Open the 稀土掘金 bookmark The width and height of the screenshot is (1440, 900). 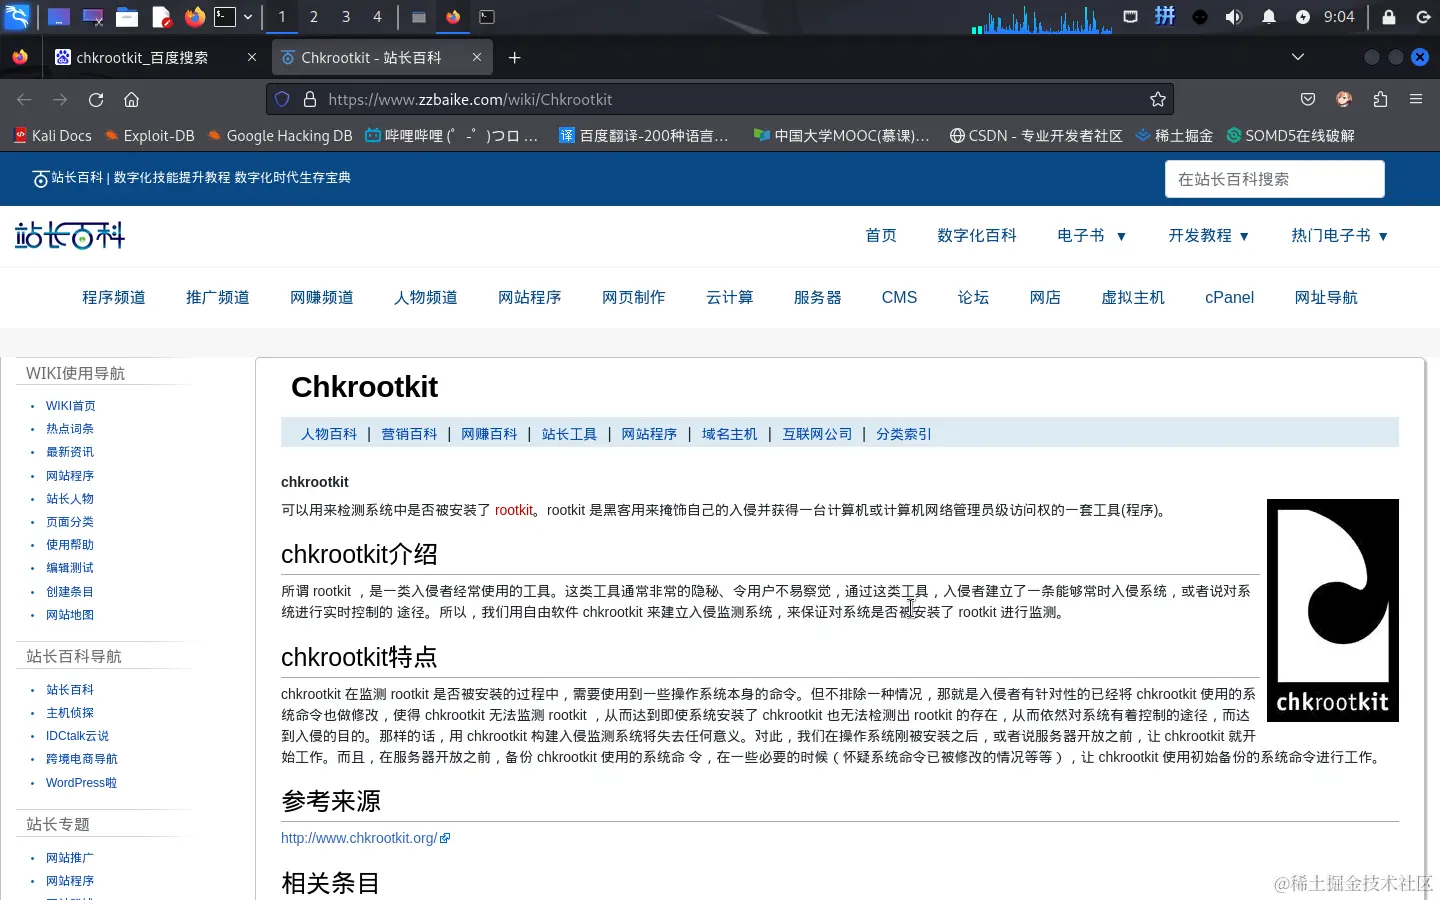click(x=1174, y=135)
